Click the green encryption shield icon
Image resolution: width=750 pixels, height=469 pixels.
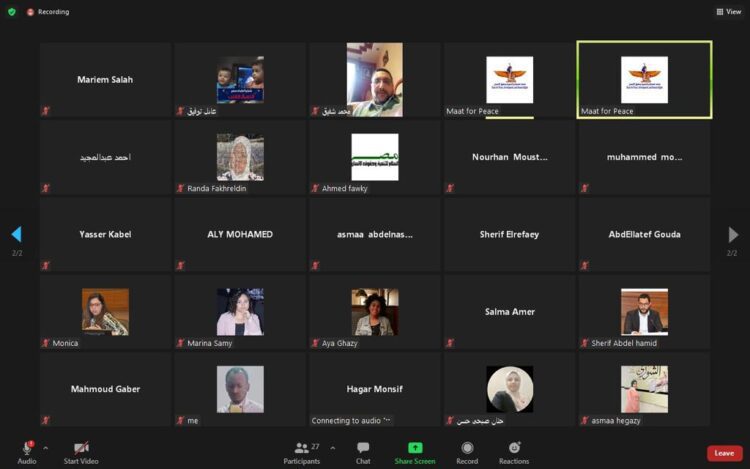coord(12,12)
